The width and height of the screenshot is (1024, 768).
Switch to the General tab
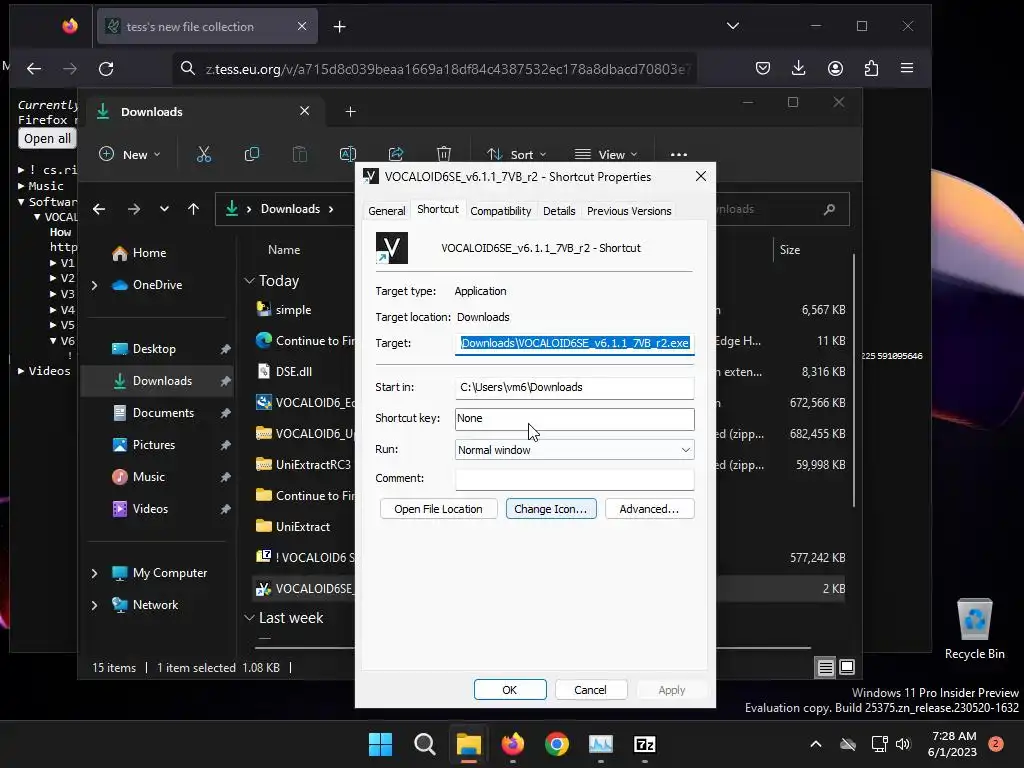(x=387, y=211)
